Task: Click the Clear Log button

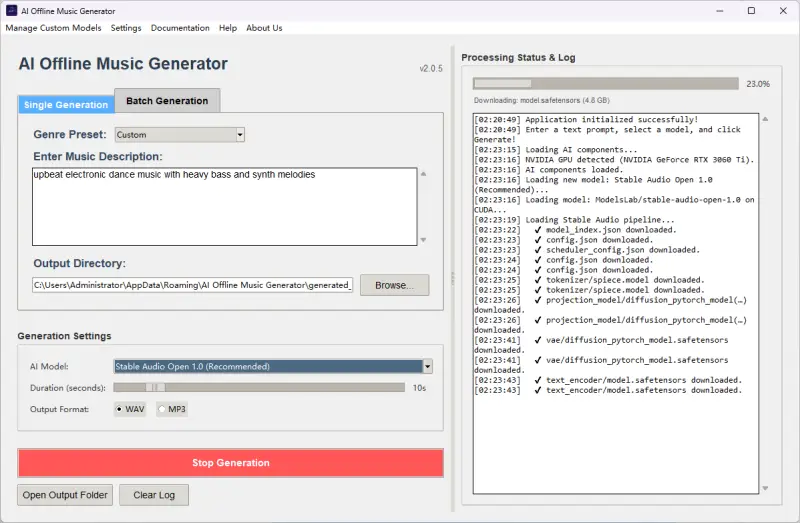Action: point(154,495)
